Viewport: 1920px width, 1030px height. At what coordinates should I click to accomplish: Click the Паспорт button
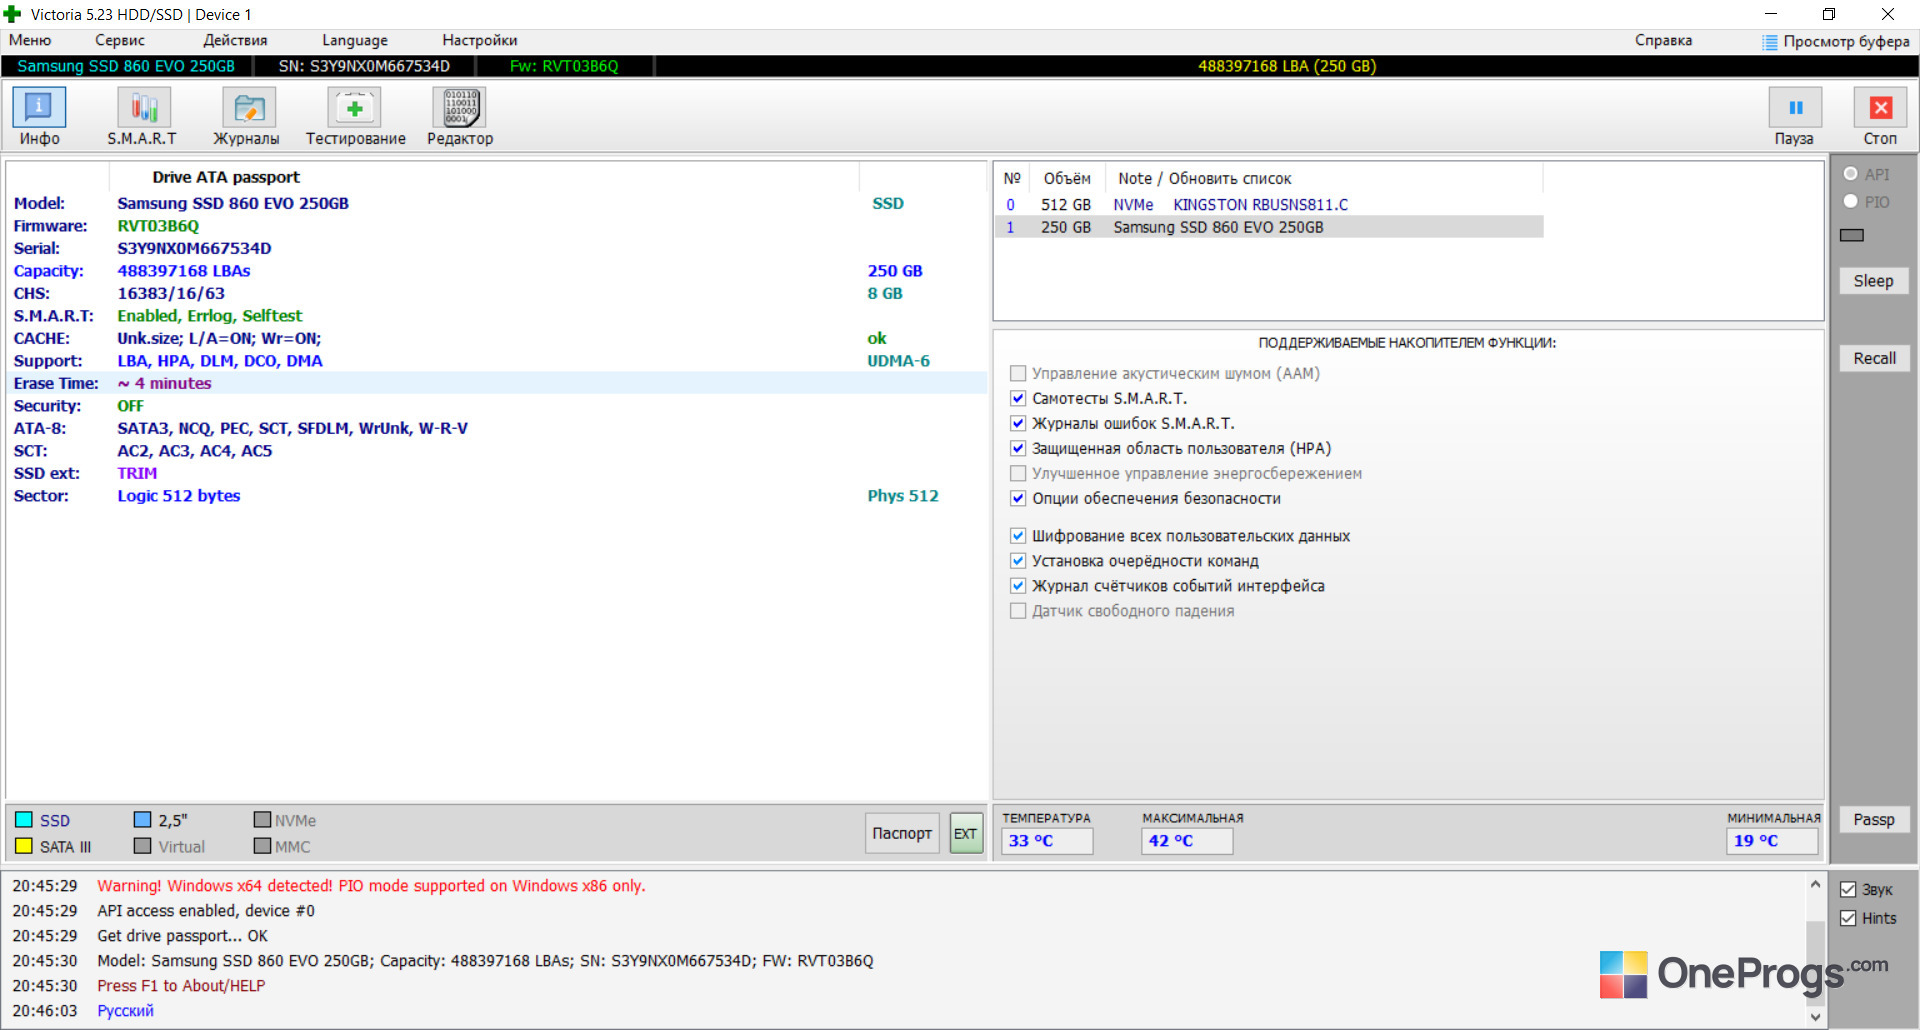click(902, 833)
